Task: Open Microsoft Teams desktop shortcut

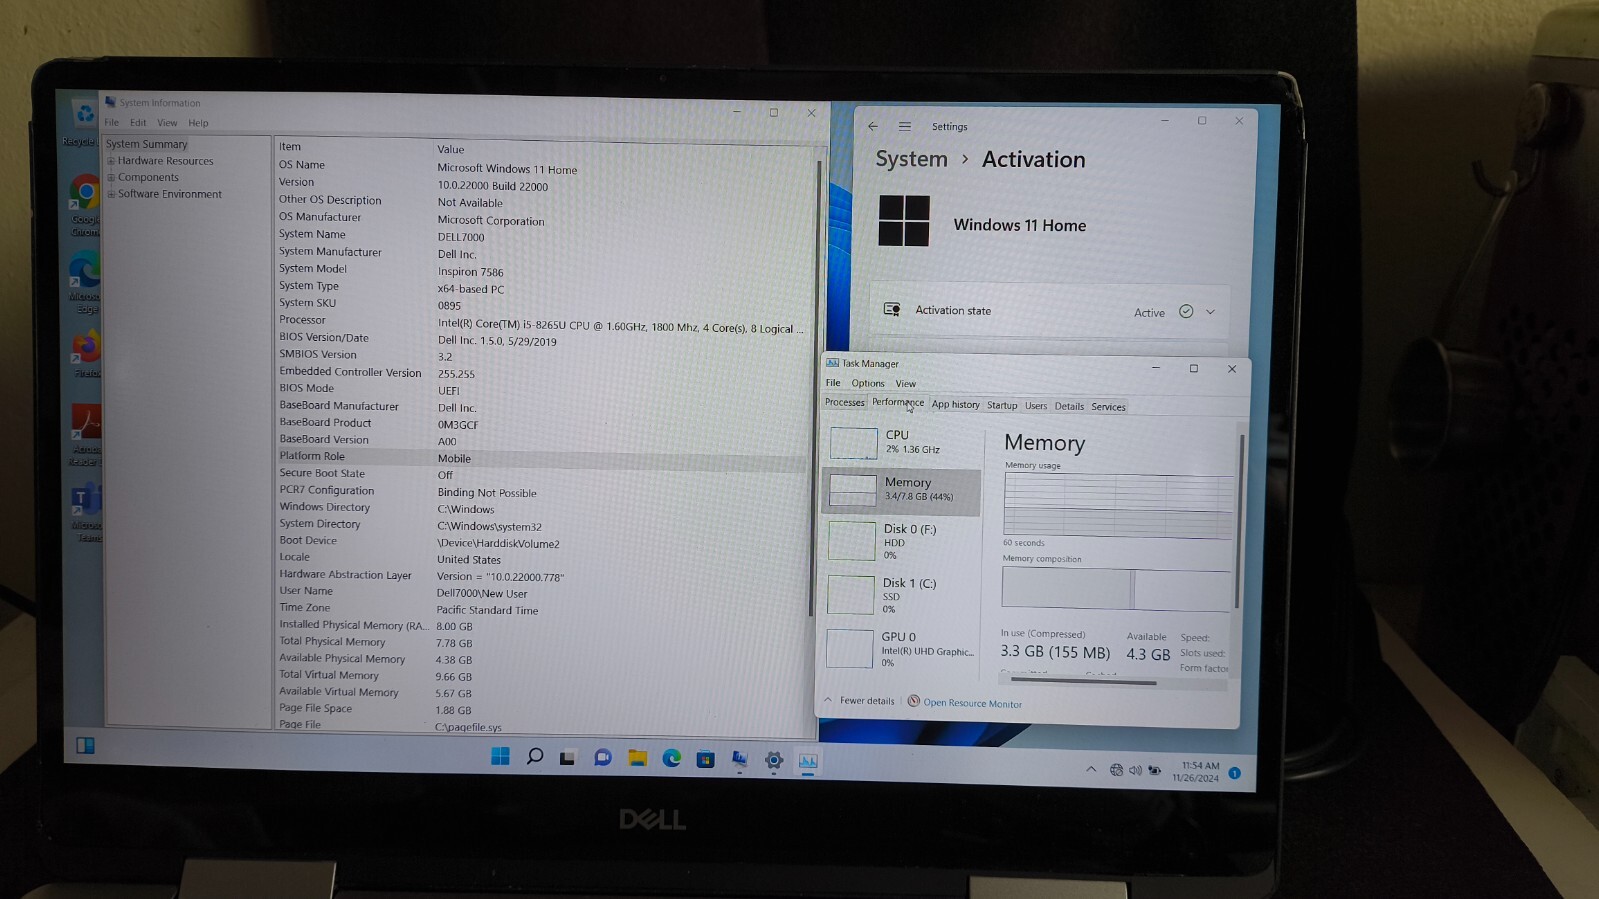Action: tap(86, 514)
